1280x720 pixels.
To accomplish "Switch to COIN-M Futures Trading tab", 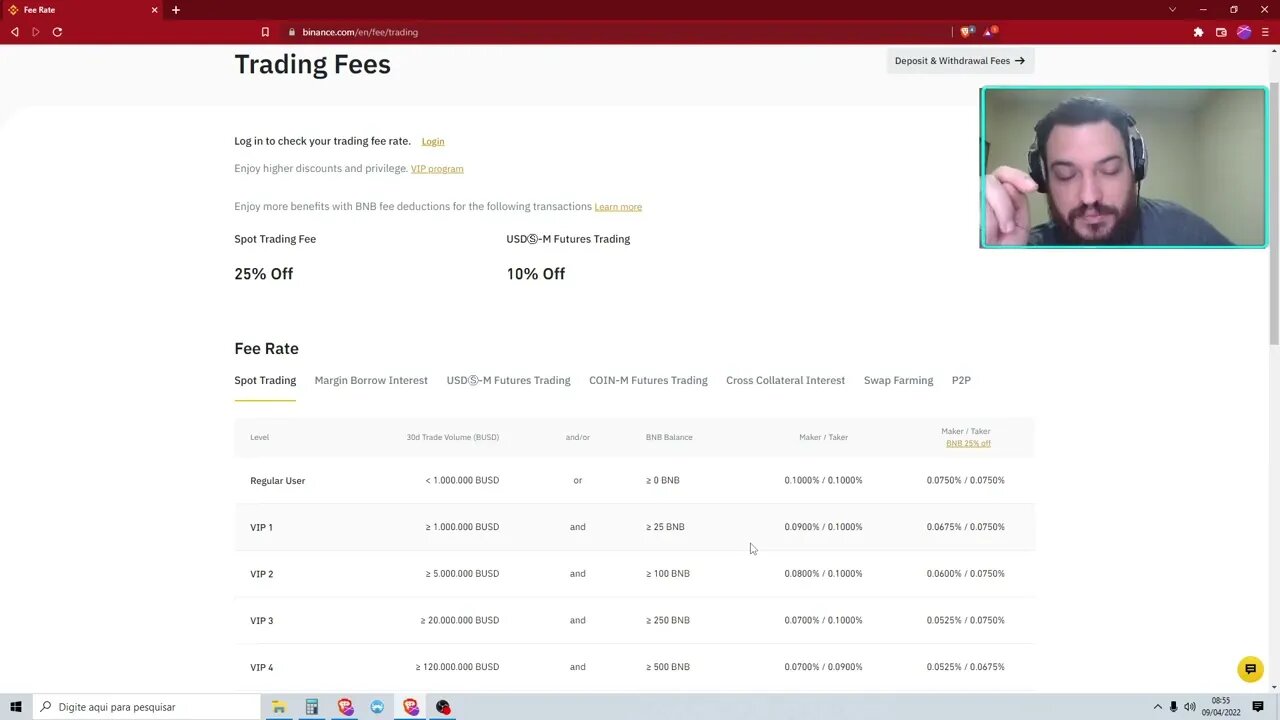I will coord(648,380).
